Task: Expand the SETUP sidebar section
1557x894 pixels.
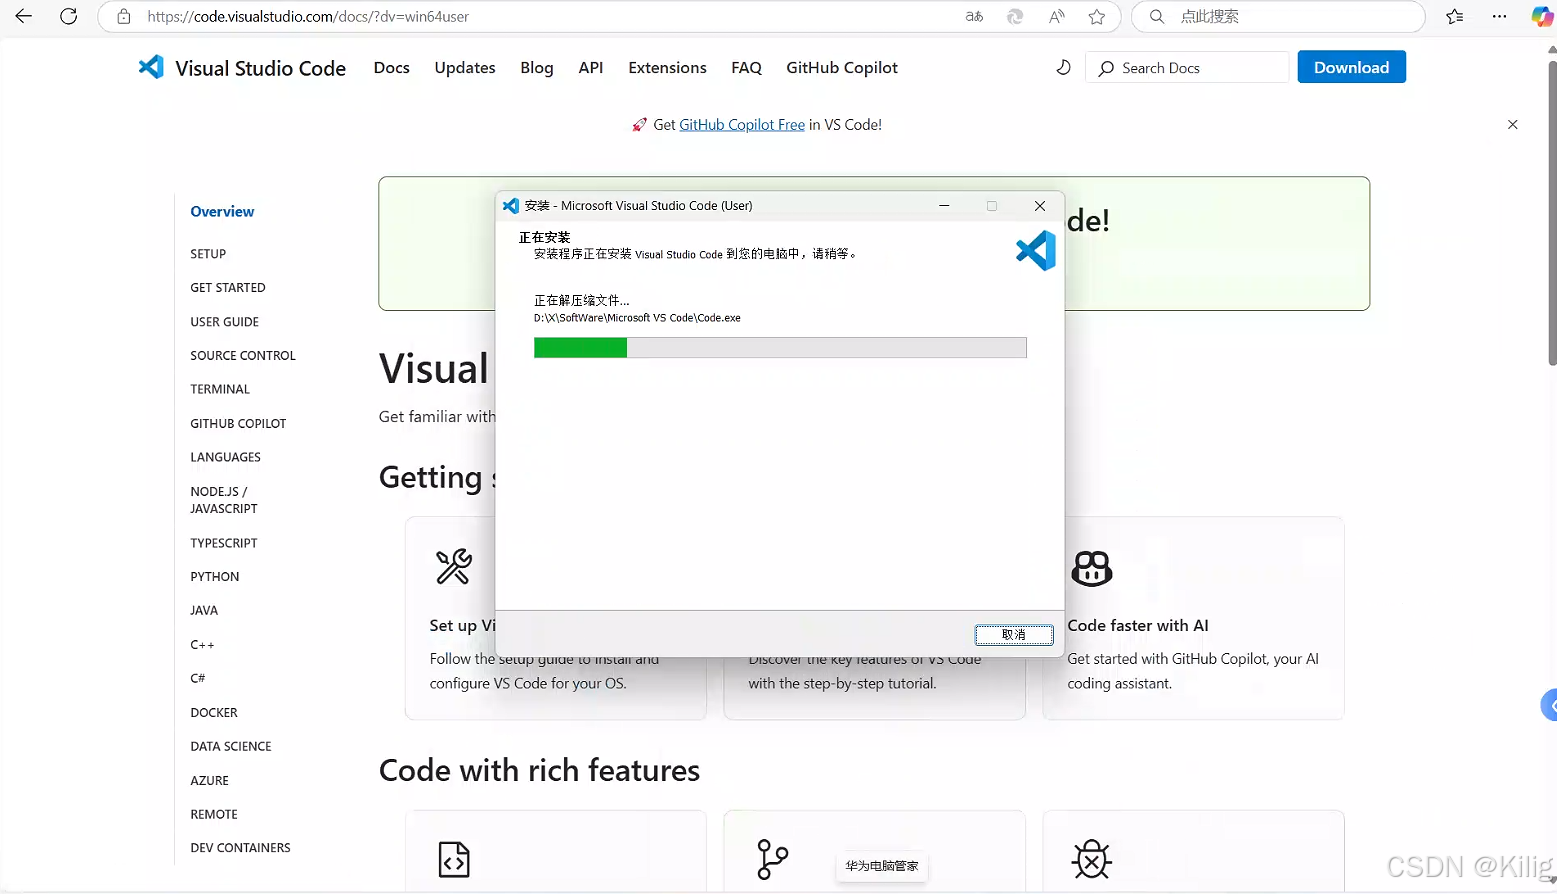Action: pos(208,254)
